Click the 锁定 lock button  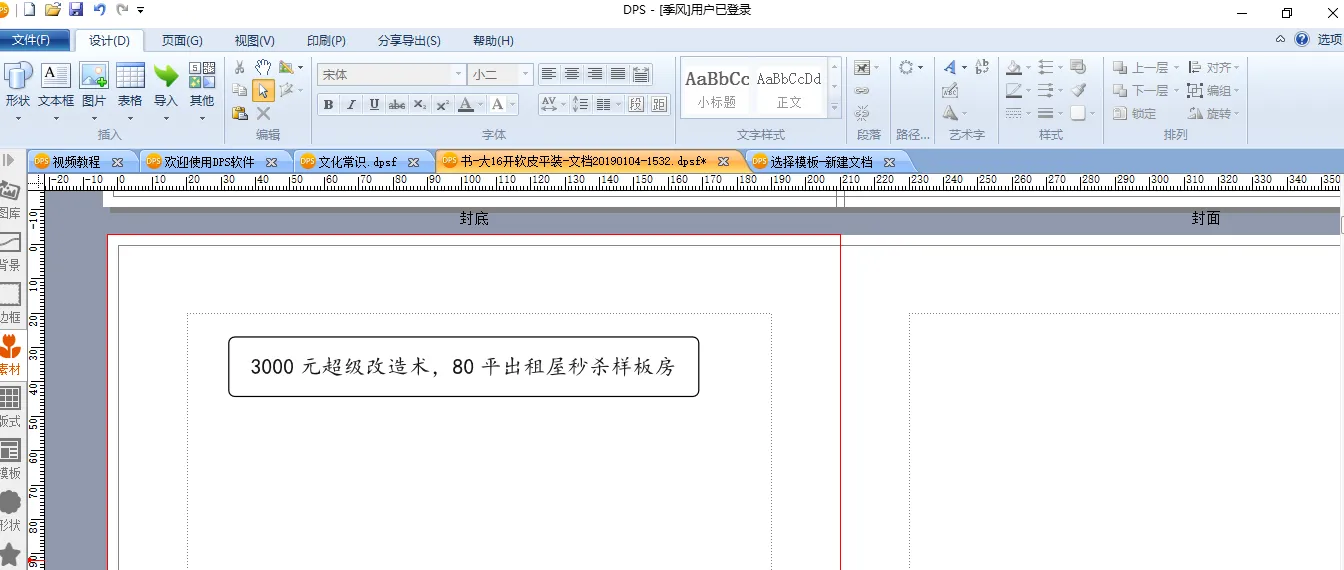point(1135,114)
